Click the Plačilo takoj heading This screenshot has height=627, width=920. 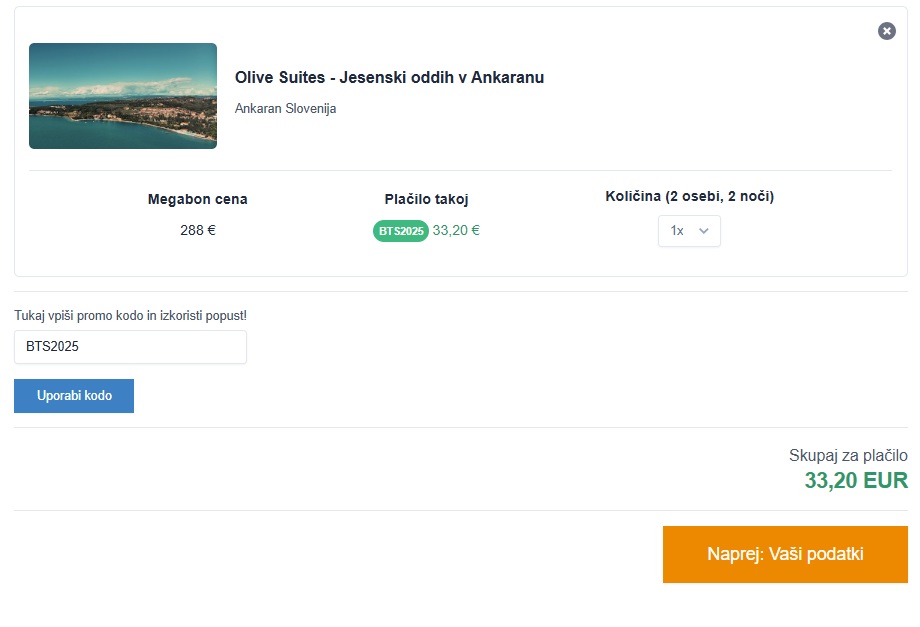coord(426,199)
